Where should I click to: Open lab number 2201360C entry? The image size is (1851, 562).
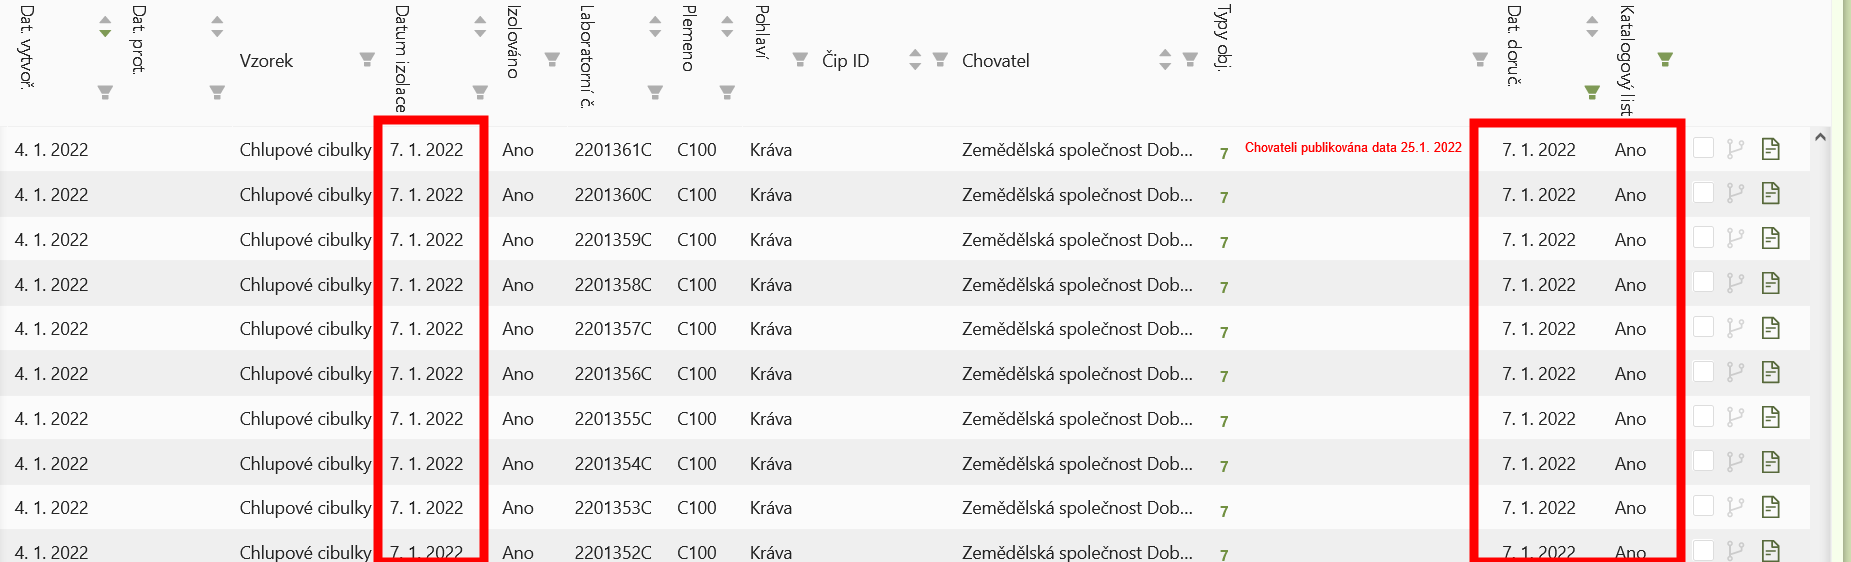coord(613,195)
